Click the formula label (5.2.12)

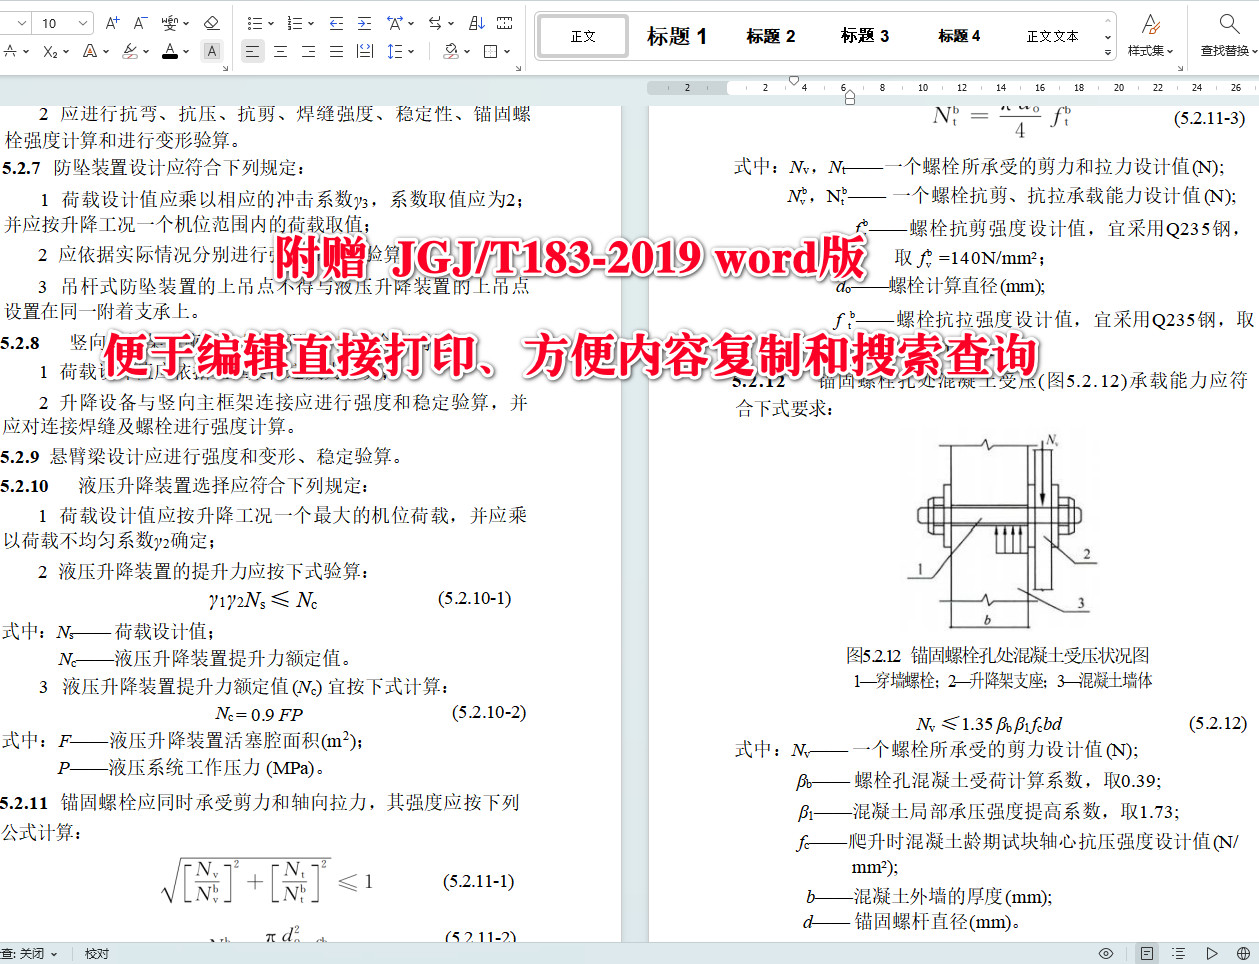point(1218,723)
